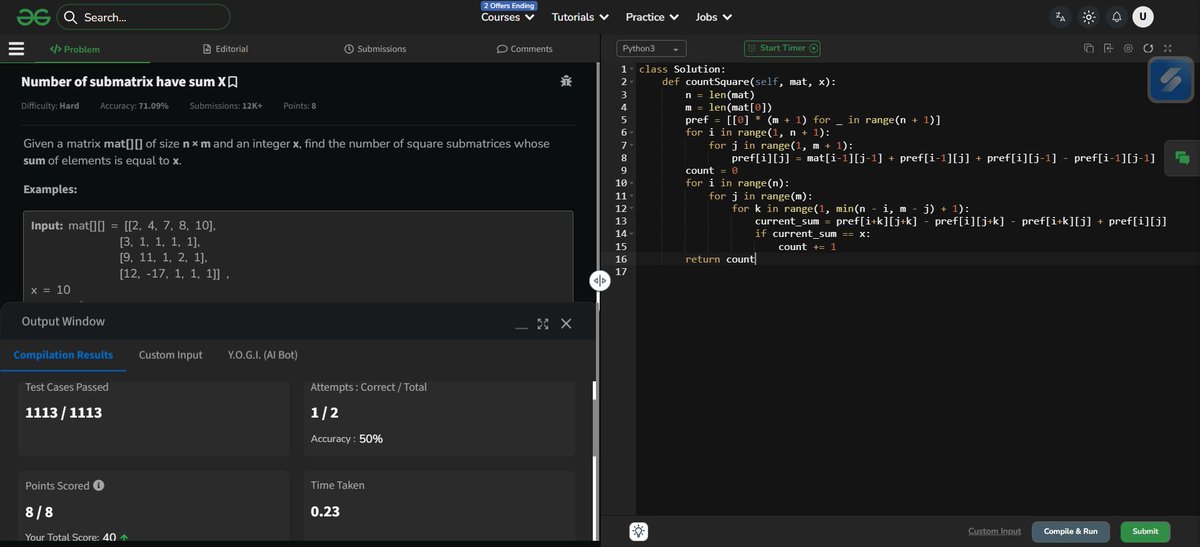Switch to the Custom Input tab
This screenshot has width=1200, height=547.
pyautogui.click(x=170, y=355)
